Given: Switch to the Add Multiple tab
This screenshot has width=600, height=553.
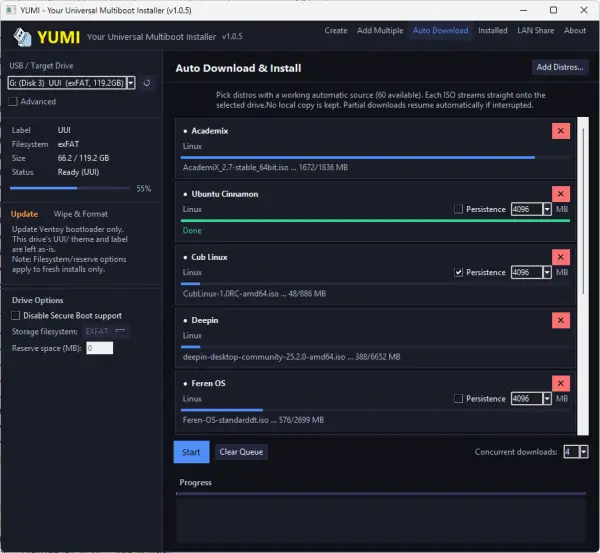Looking at the screenshot, I should [x=380, y=31].
